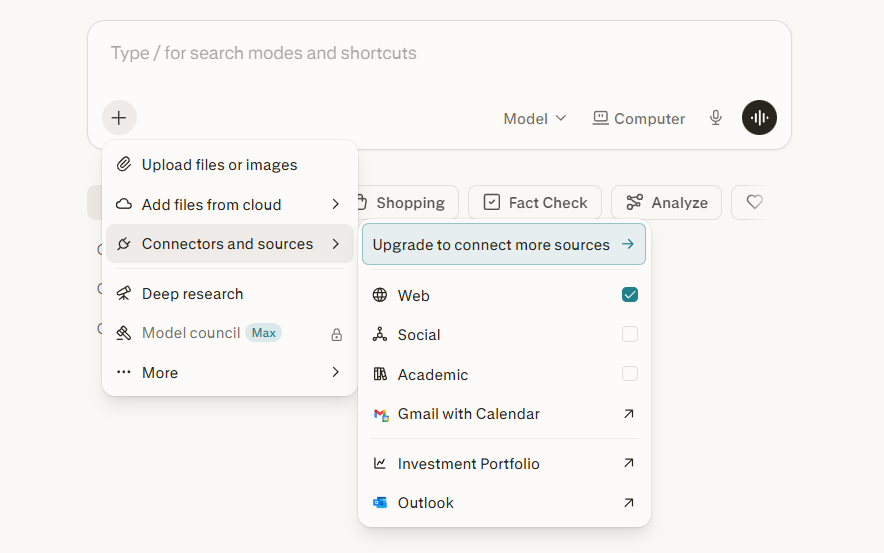Open the Model dropdown

[535, 118]
